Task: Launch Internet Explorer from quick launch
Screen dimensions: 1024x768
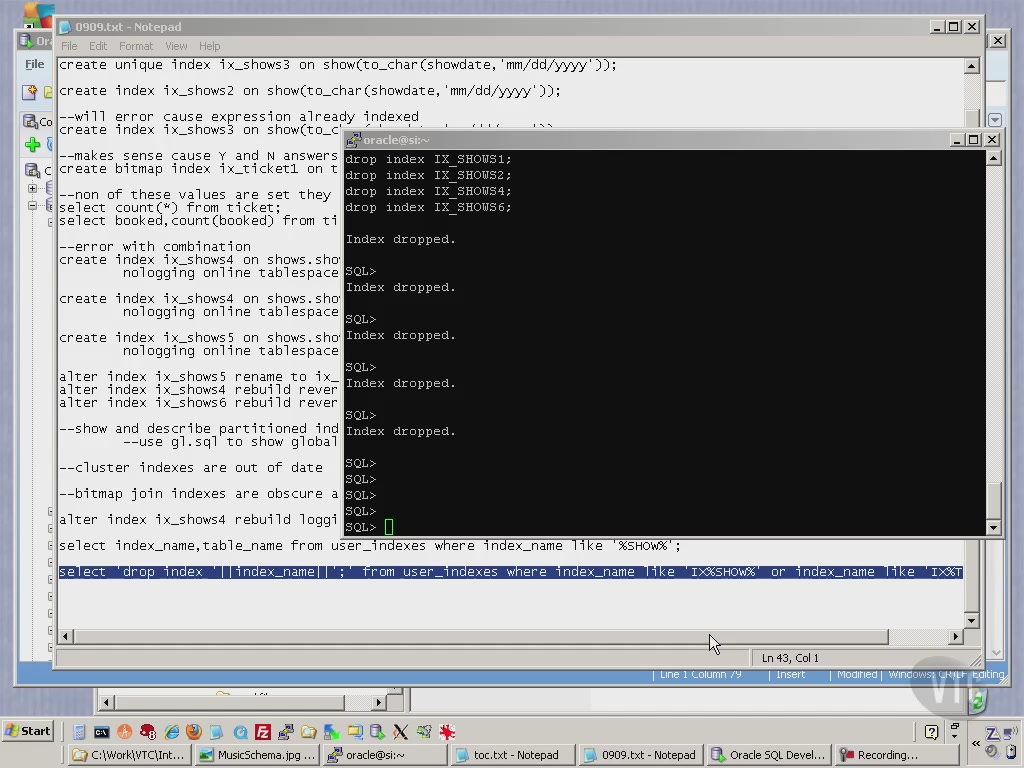Action: pos(171,732)
